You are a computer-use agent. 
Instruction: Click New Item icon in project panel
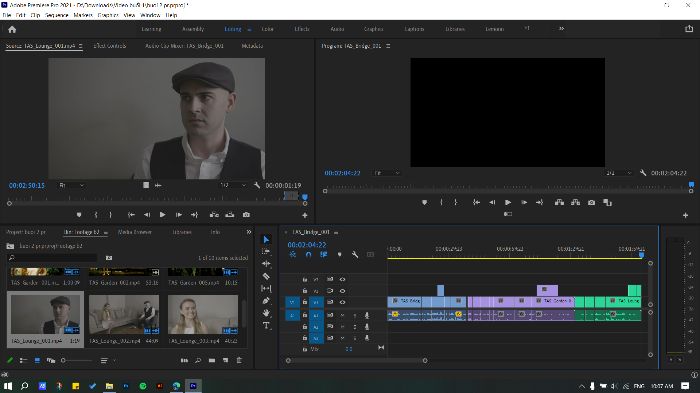(225, 360)
